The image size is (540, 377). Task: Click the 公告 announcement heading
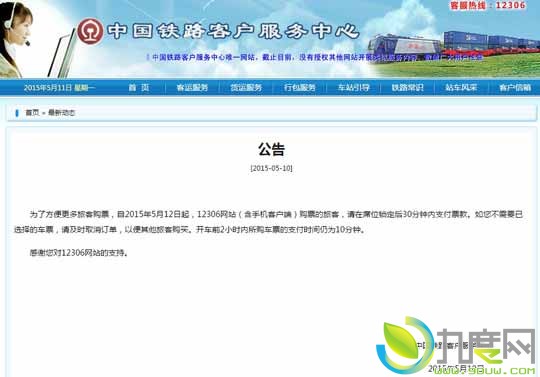pyautogui.click(x=271, y=149)
